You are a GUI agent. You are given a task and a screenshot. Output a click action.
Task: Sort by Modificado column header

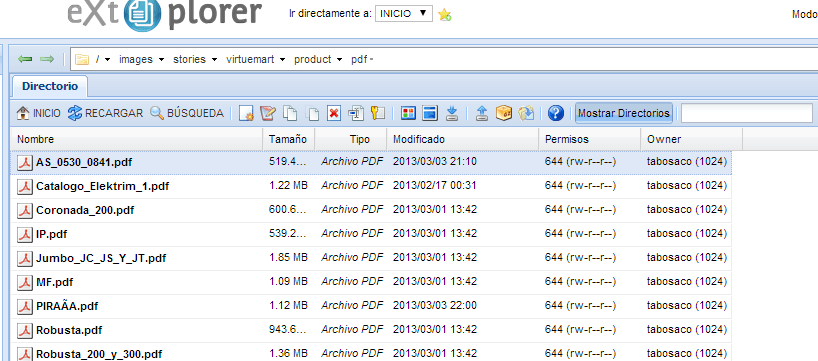[x=463, y=139]
